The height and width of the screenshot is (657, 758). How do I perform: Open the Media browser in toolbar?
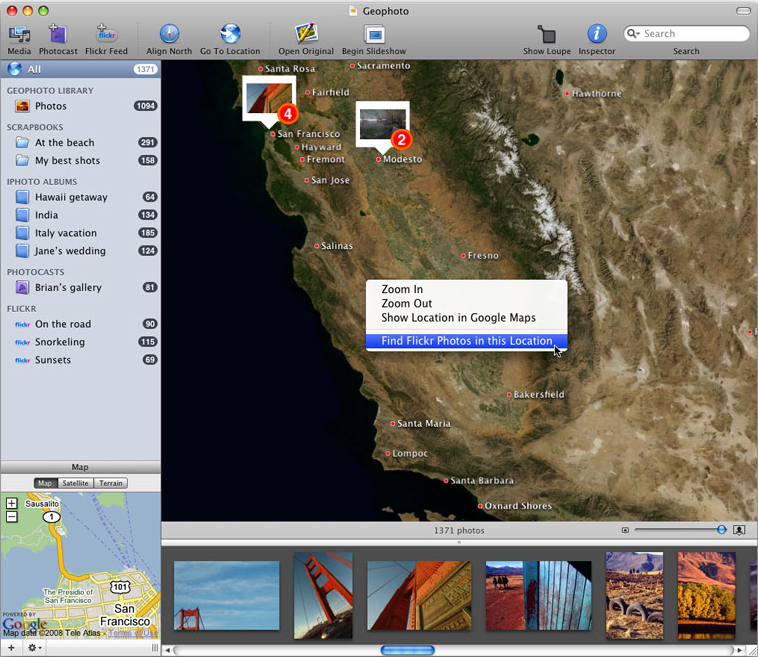coord(18,36)
